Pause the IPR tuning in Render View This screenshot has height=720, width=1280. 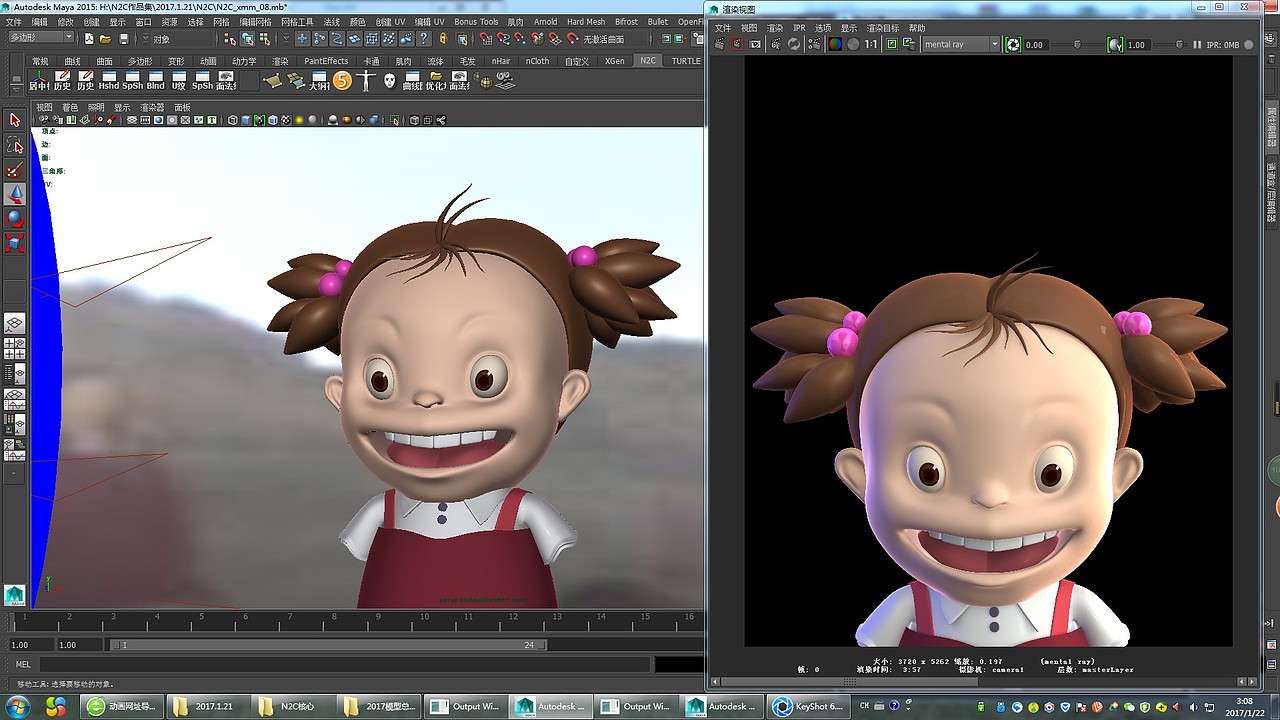point(1196,45)
